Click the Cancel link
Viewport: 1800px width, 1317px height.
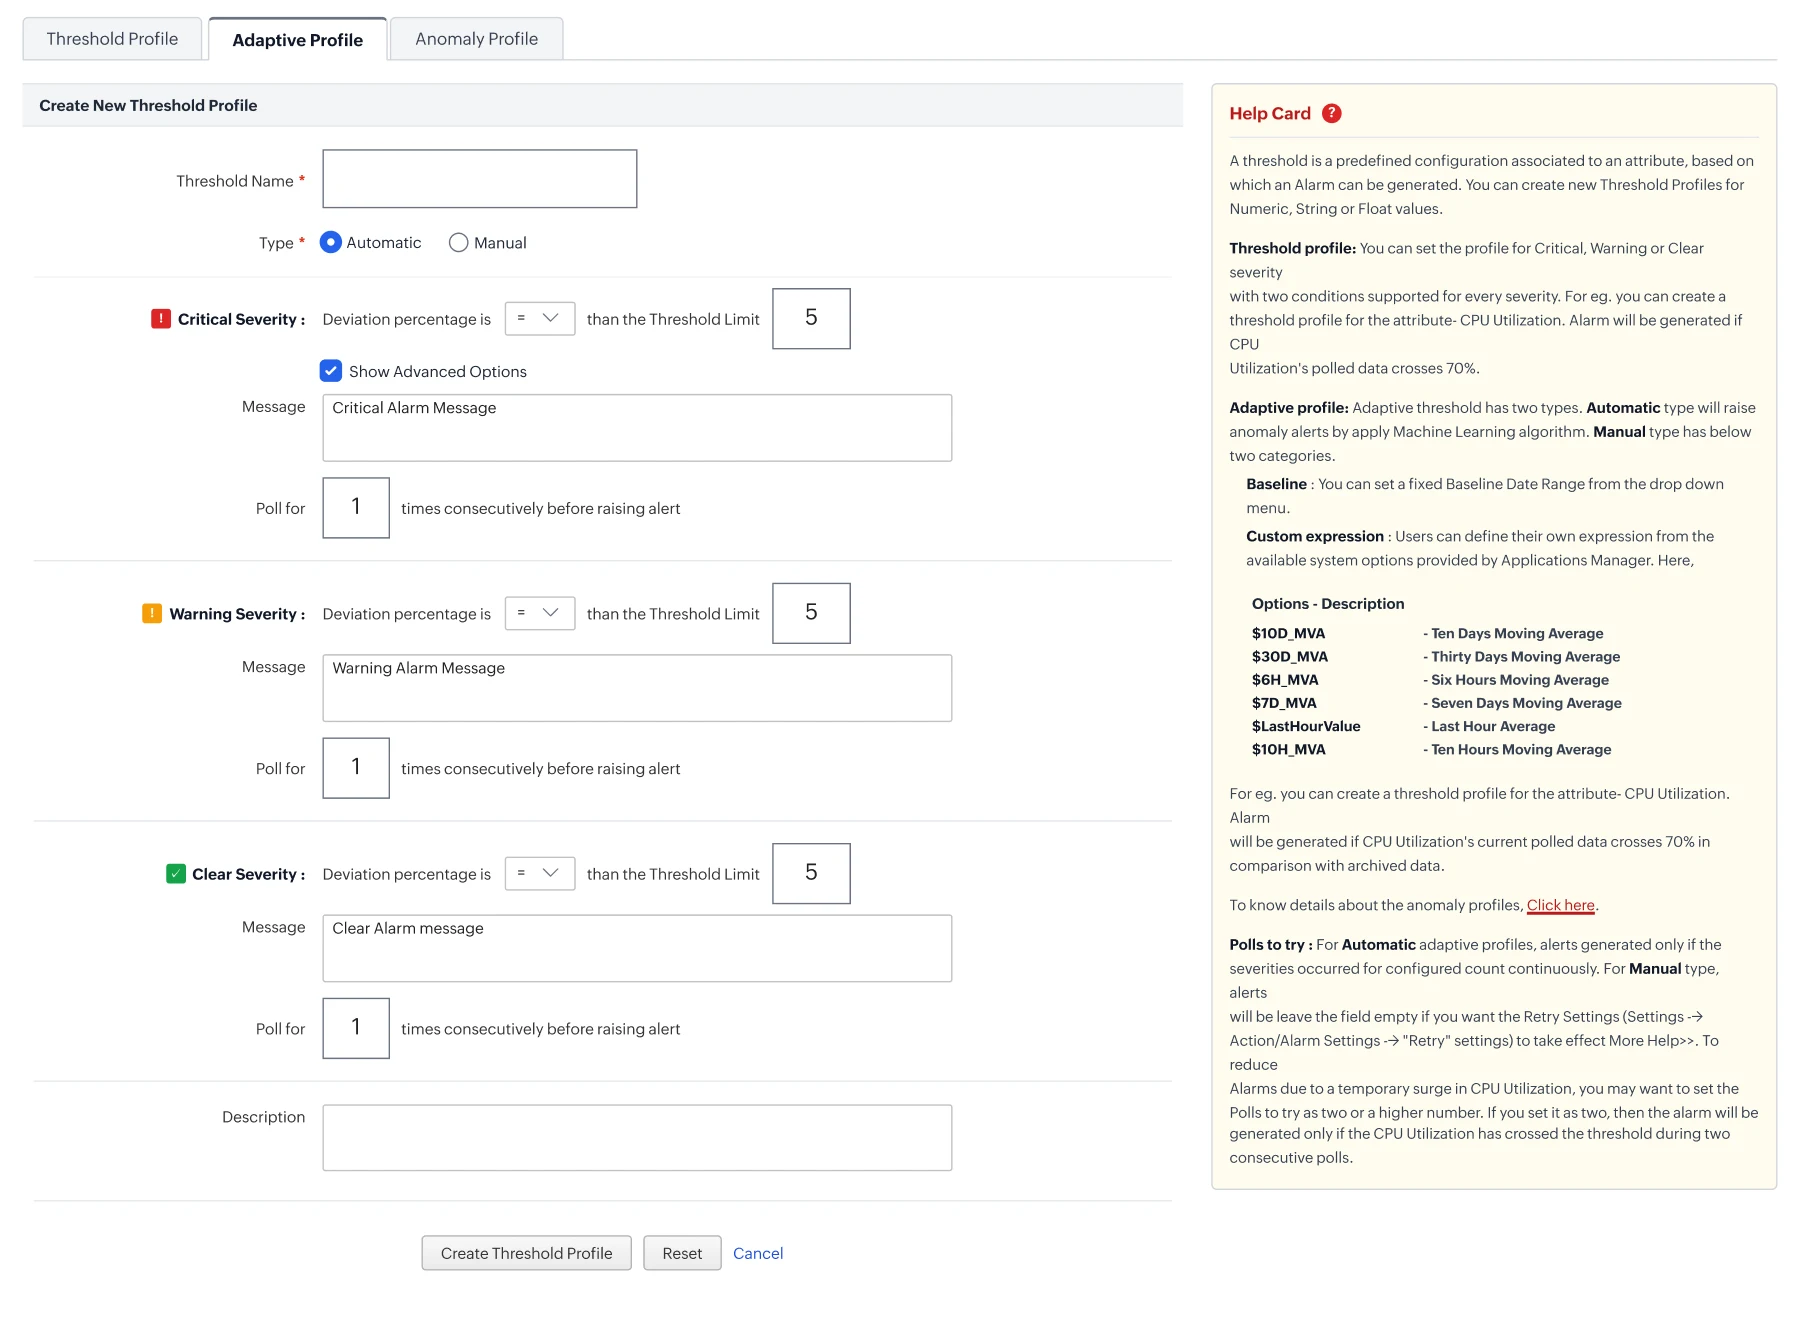click(758, 1253)
